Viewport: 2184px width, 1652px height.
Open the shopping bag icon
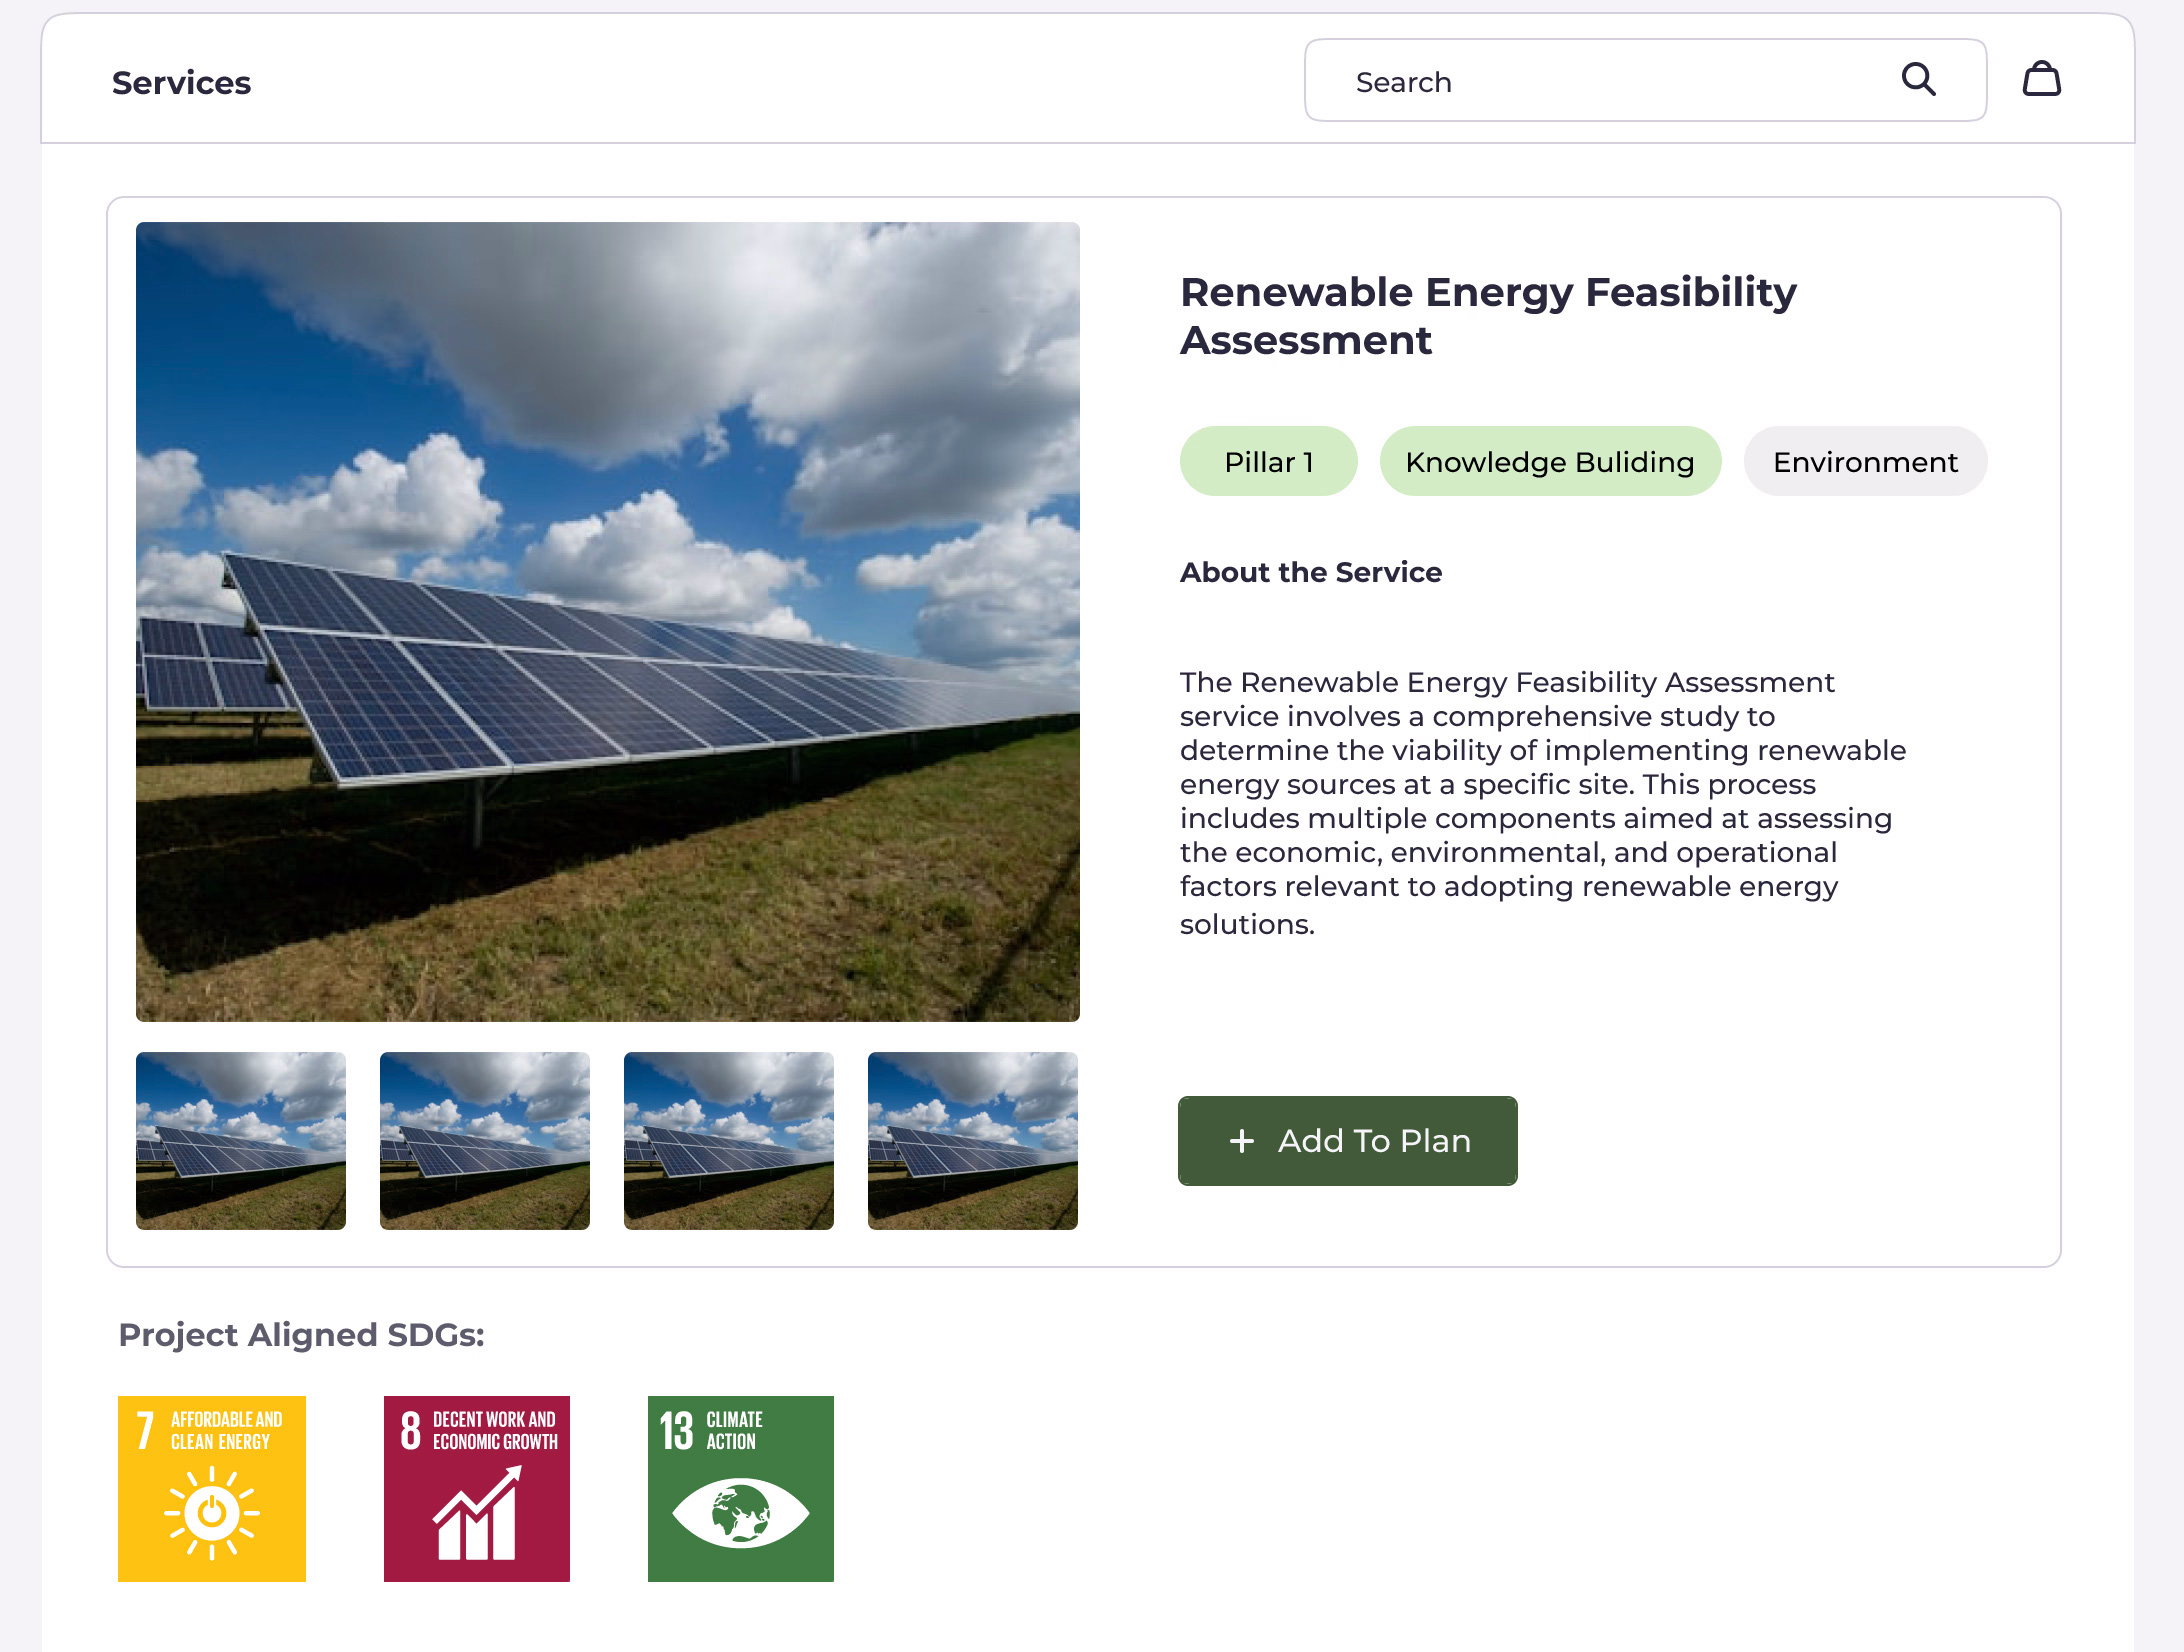2041,79
